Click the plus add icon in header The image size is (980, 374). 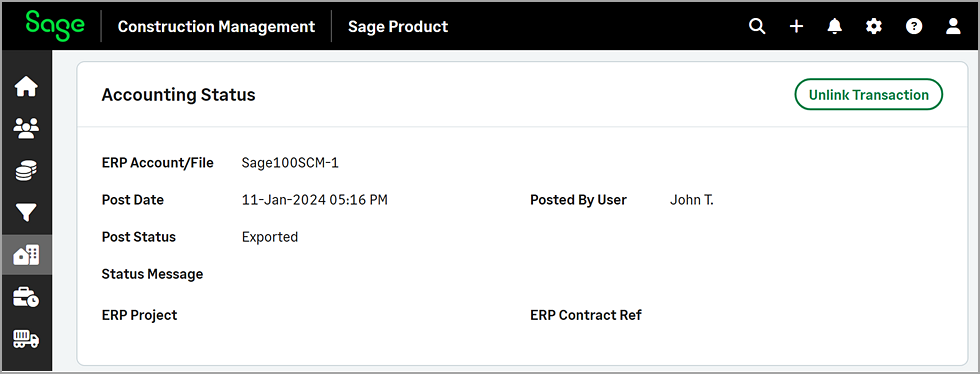tap(796, 26)
